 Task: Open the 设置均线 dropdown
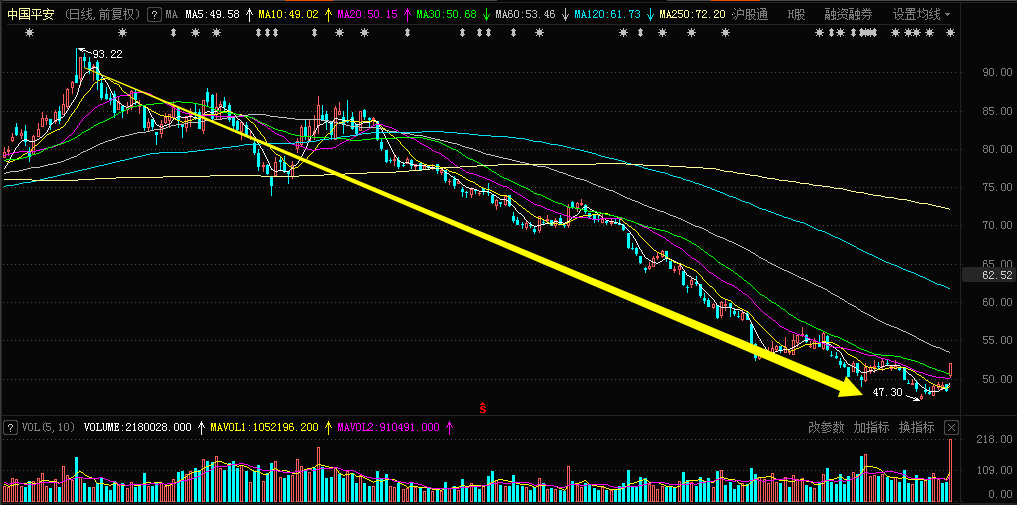921,15
